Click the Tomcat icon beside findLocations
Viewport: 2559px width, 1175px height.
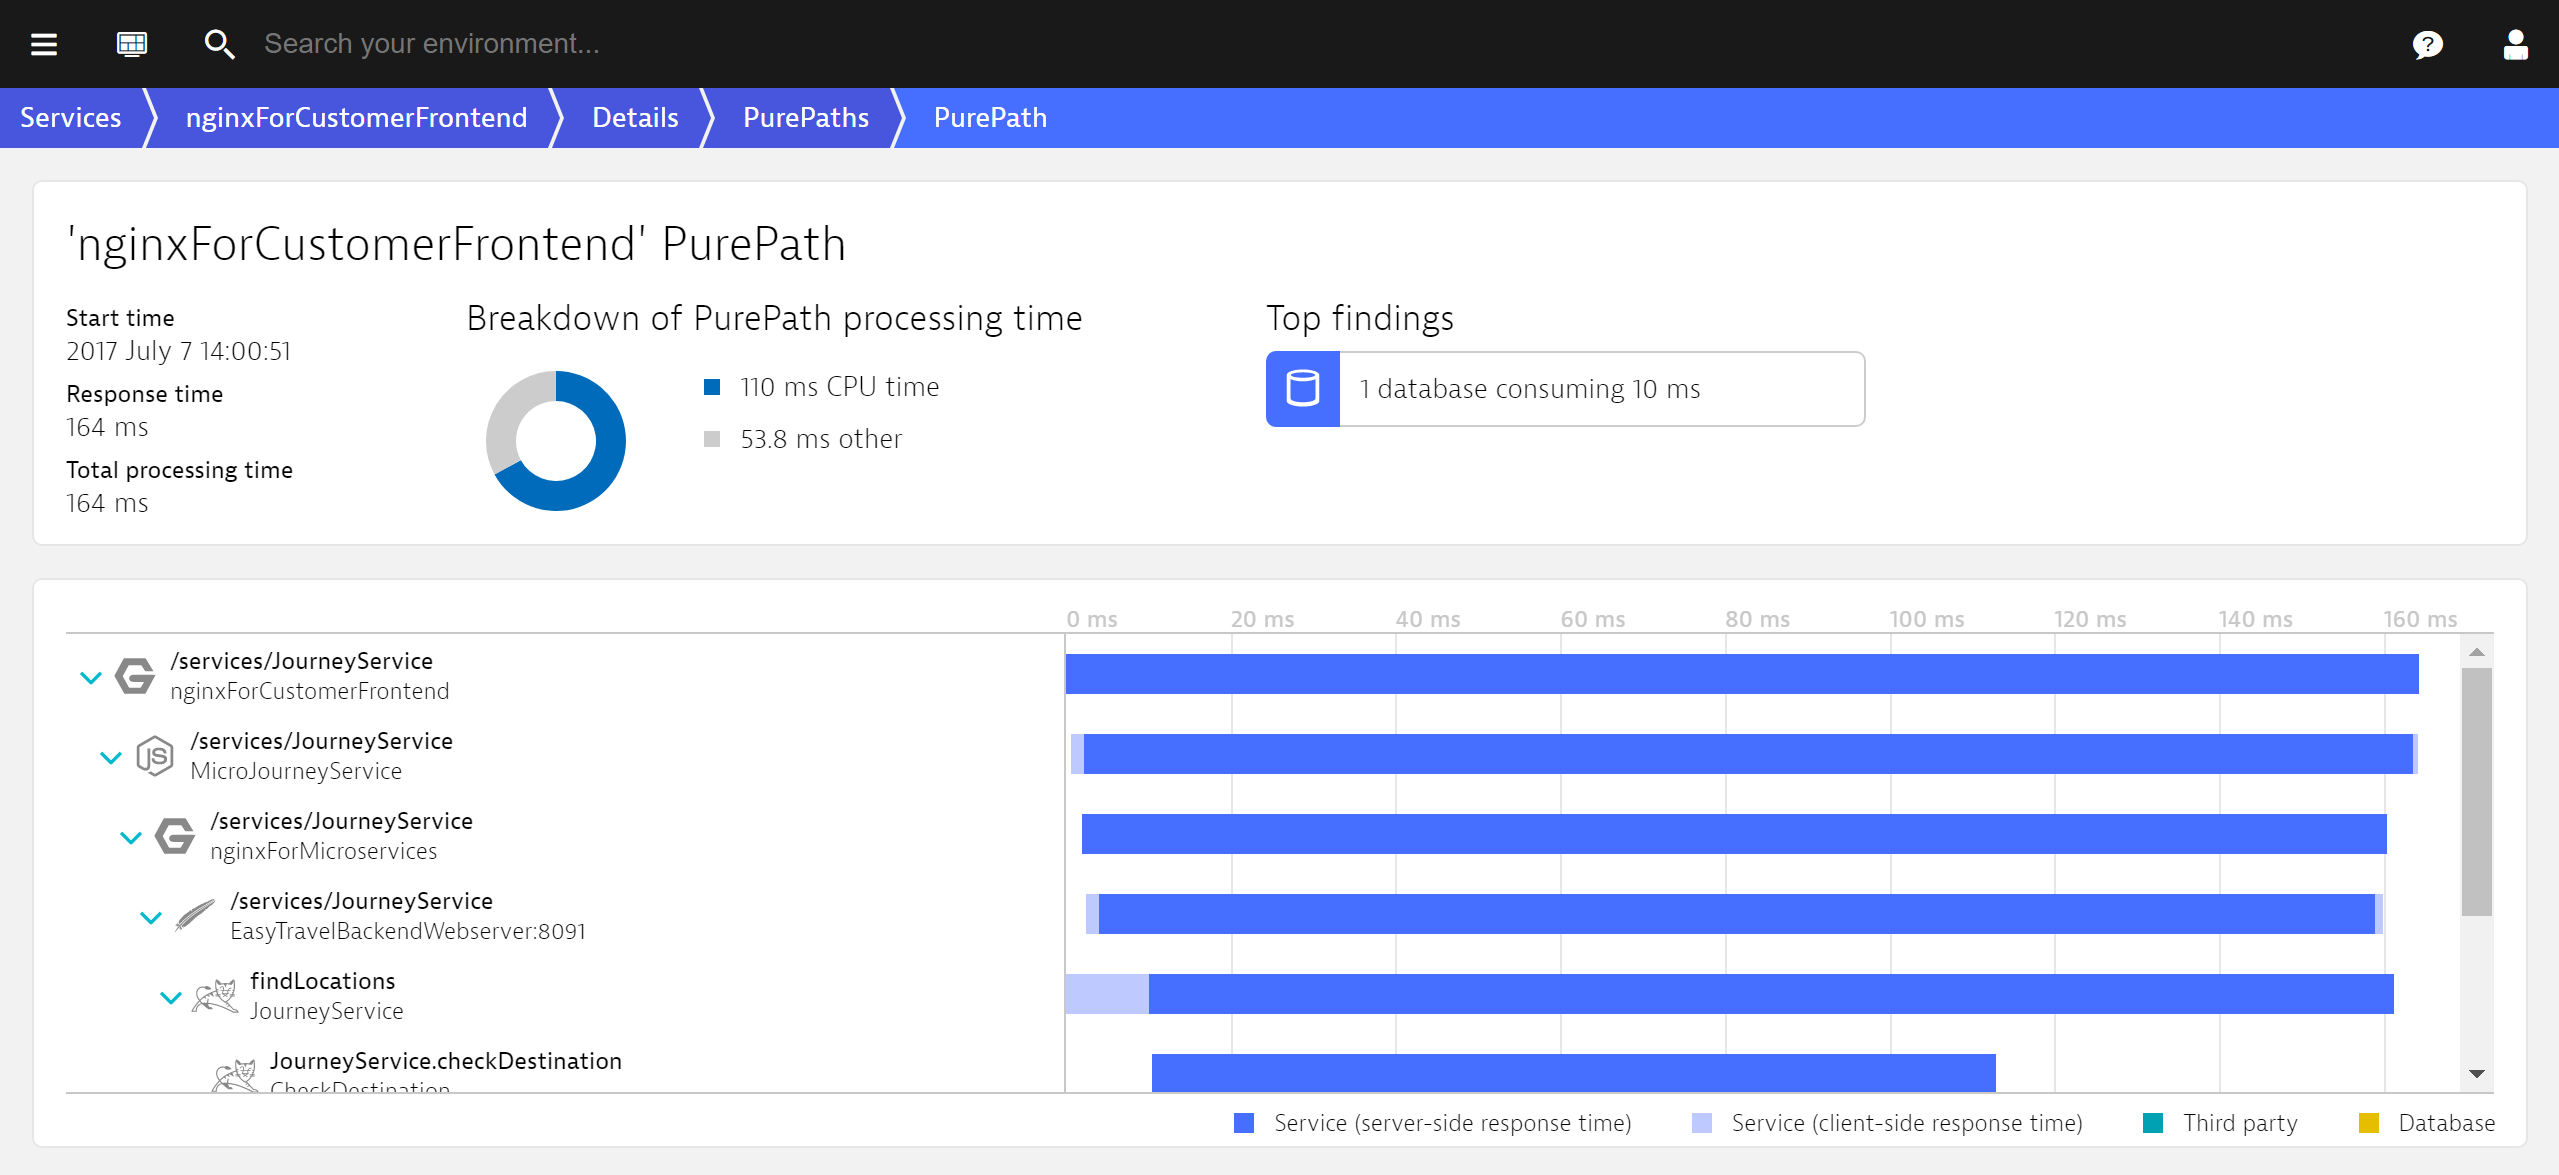click(215, 996)
